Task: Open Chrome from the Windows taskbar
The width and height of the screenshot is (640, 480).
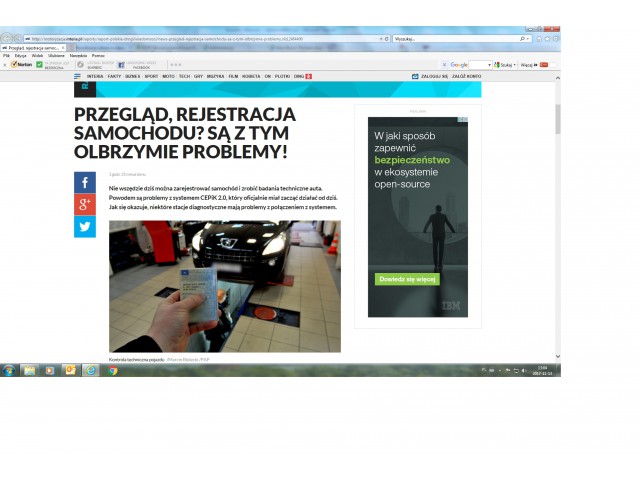Action: click(113, 370)
